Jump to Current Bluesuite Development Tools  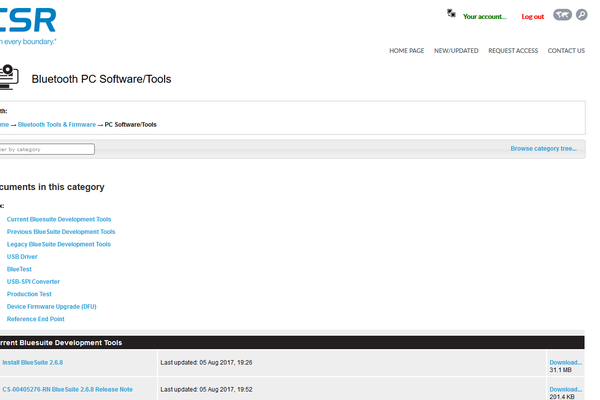point(59,218)
